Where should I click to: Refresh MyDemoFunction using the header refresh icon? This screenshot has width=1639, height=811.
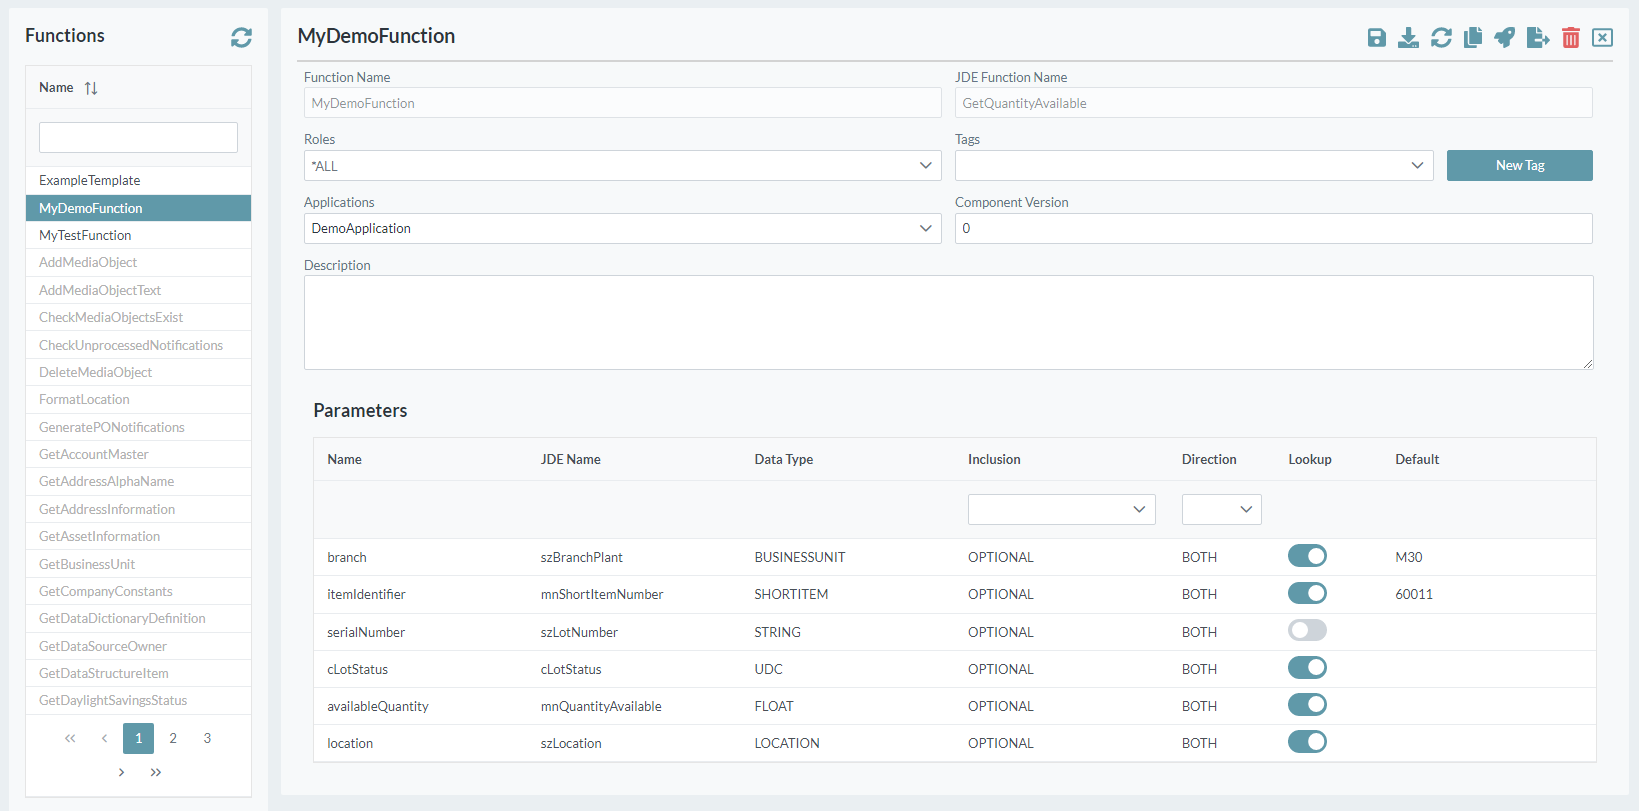coord(1441,38)
